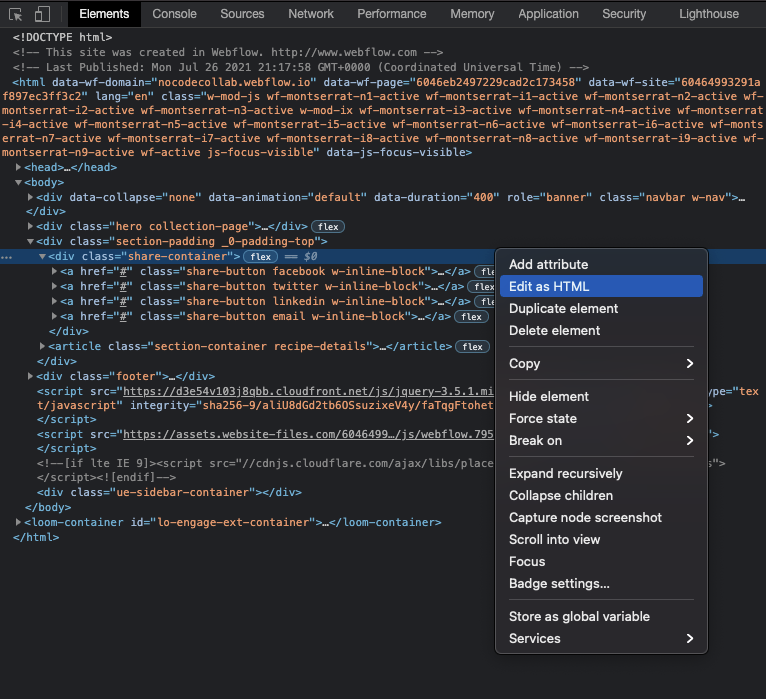Toggle flex badge on hero collection-page div
The height and width of the screenshot is (699, 766).
(x=328, y=227)
